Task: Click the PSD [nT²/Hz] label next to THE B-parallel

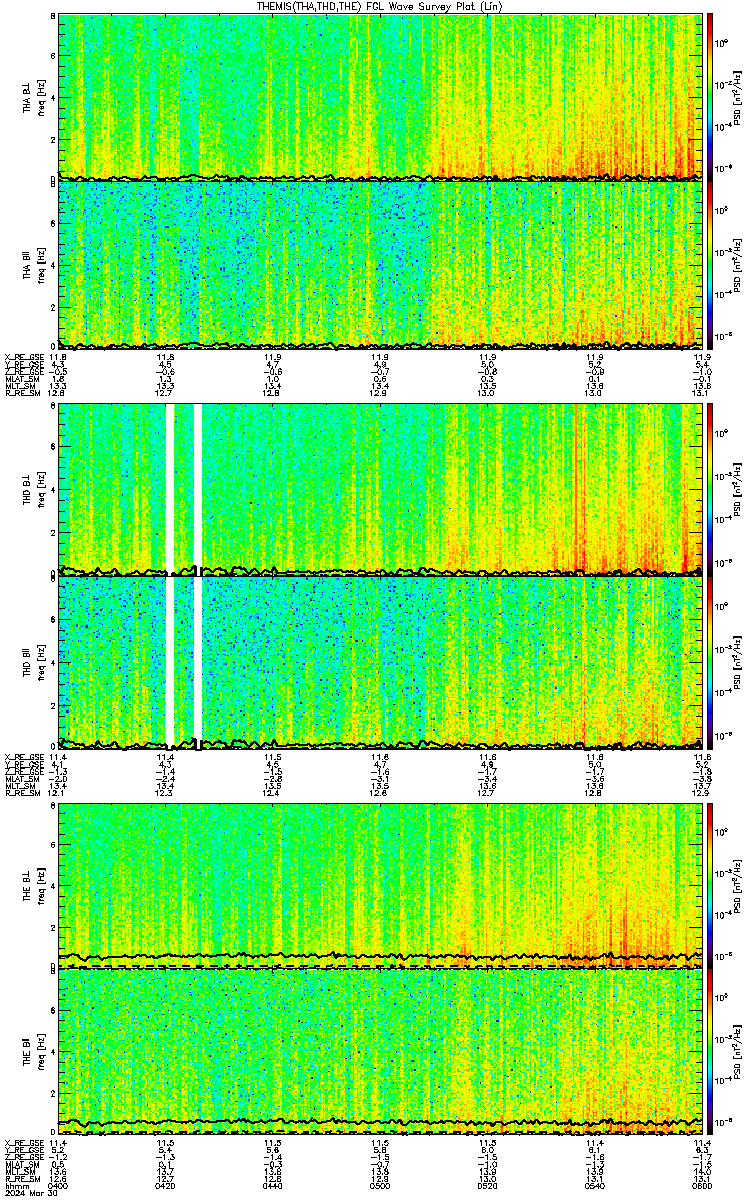Action: 738,1052
